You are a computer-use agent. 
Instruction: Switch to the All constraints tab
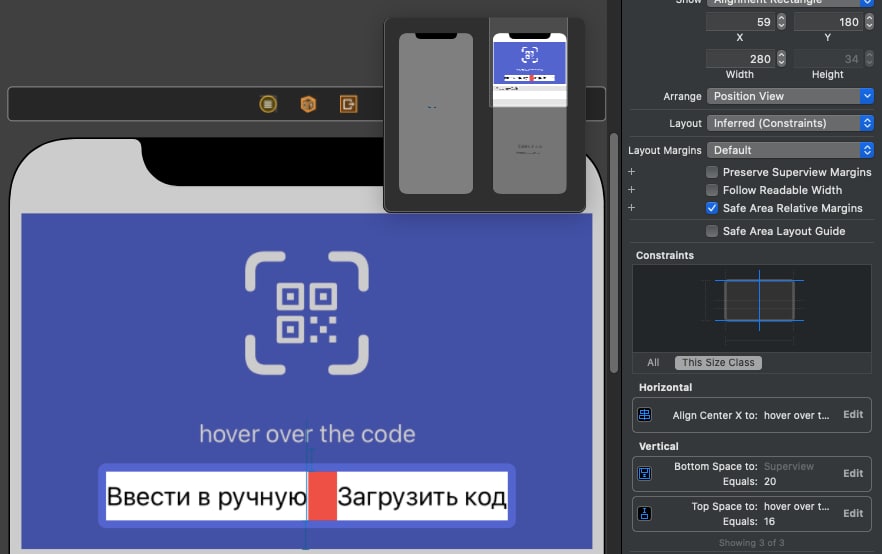pos(653,363)
